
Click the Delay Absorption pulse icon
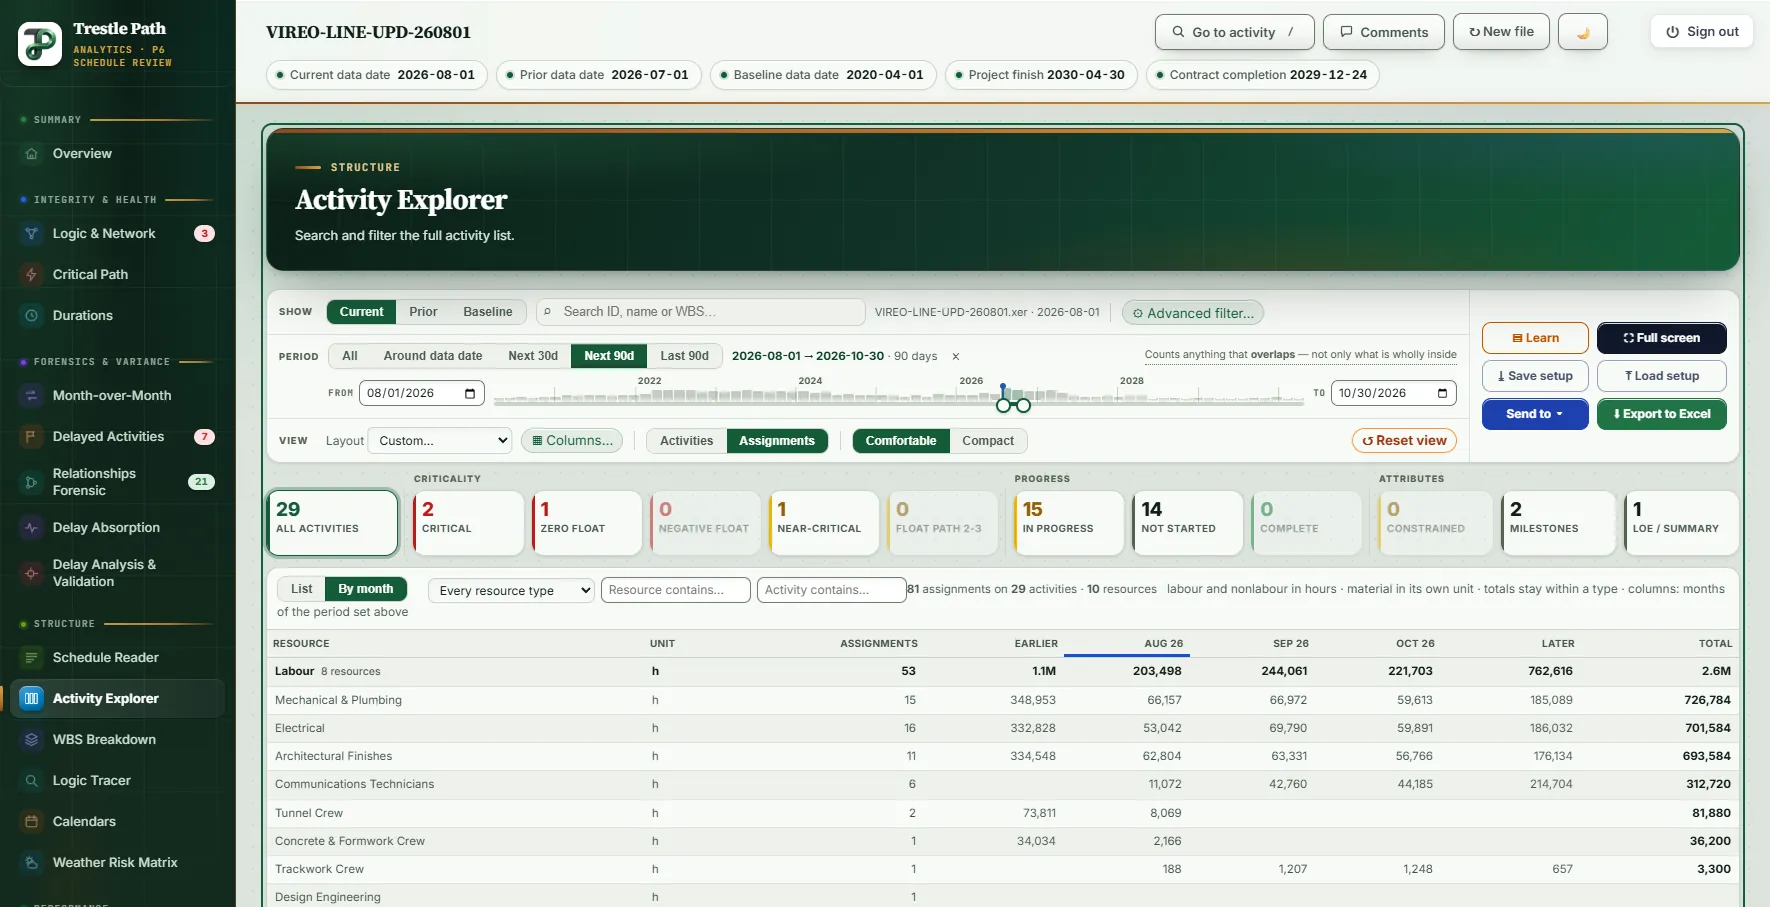(x=31, y=528)
